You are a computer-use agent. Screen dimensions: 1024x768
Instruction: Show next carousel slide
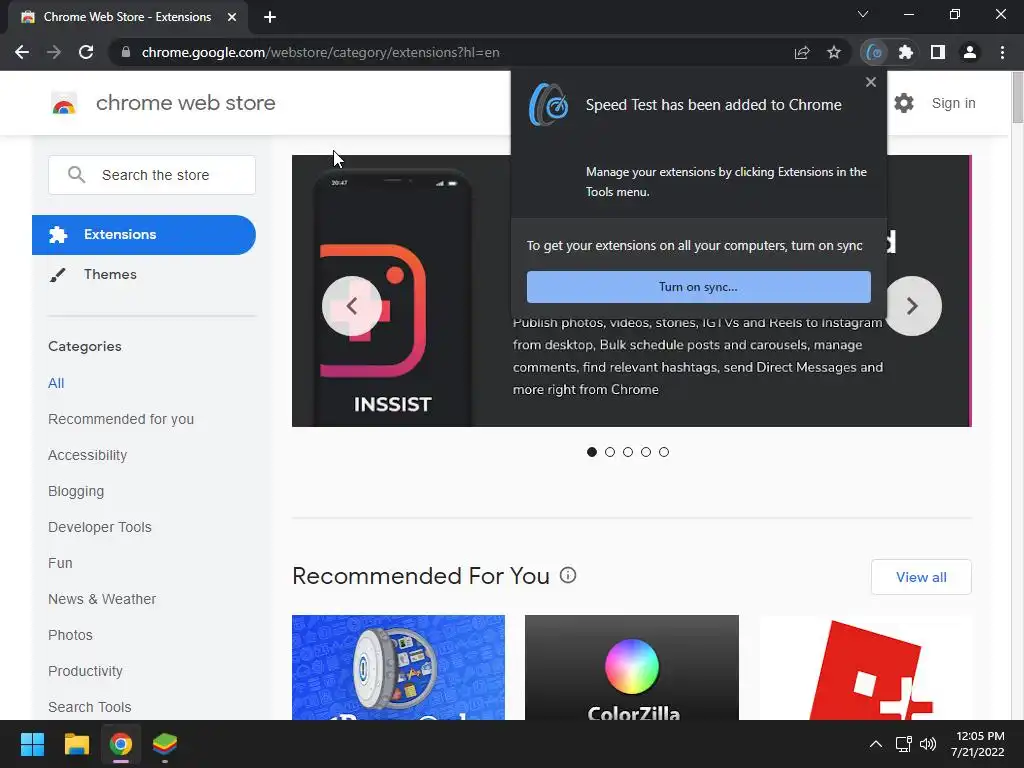point(912,306)
